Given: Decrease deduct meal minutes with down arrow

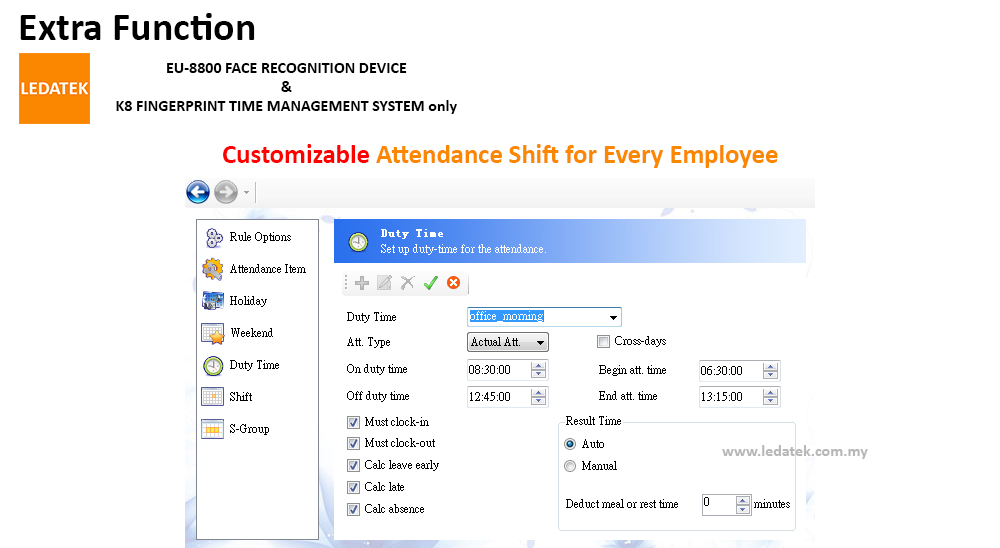Looking at the screenshot, I should [x=743, y=509].
